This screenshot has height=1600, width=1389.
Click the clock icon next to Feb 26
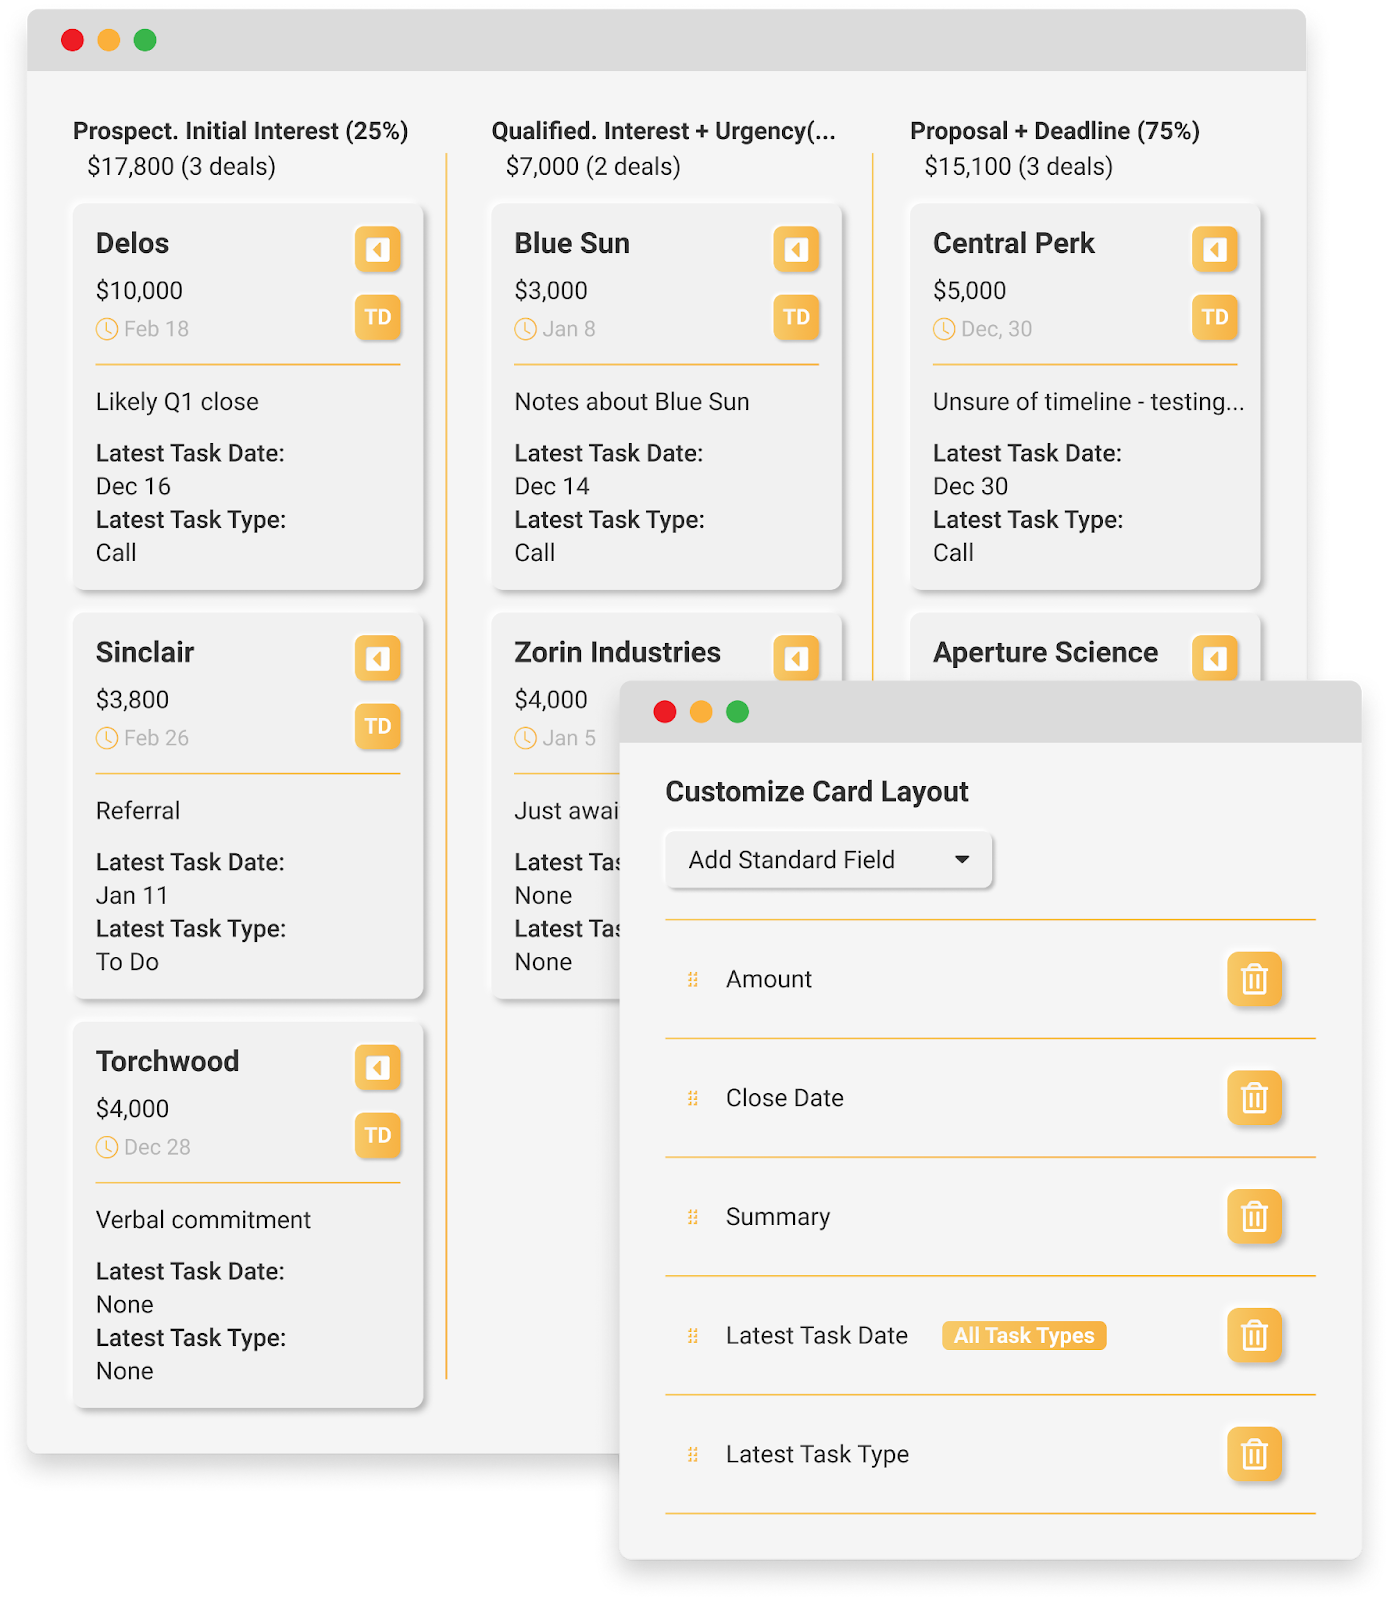point(107,738)
